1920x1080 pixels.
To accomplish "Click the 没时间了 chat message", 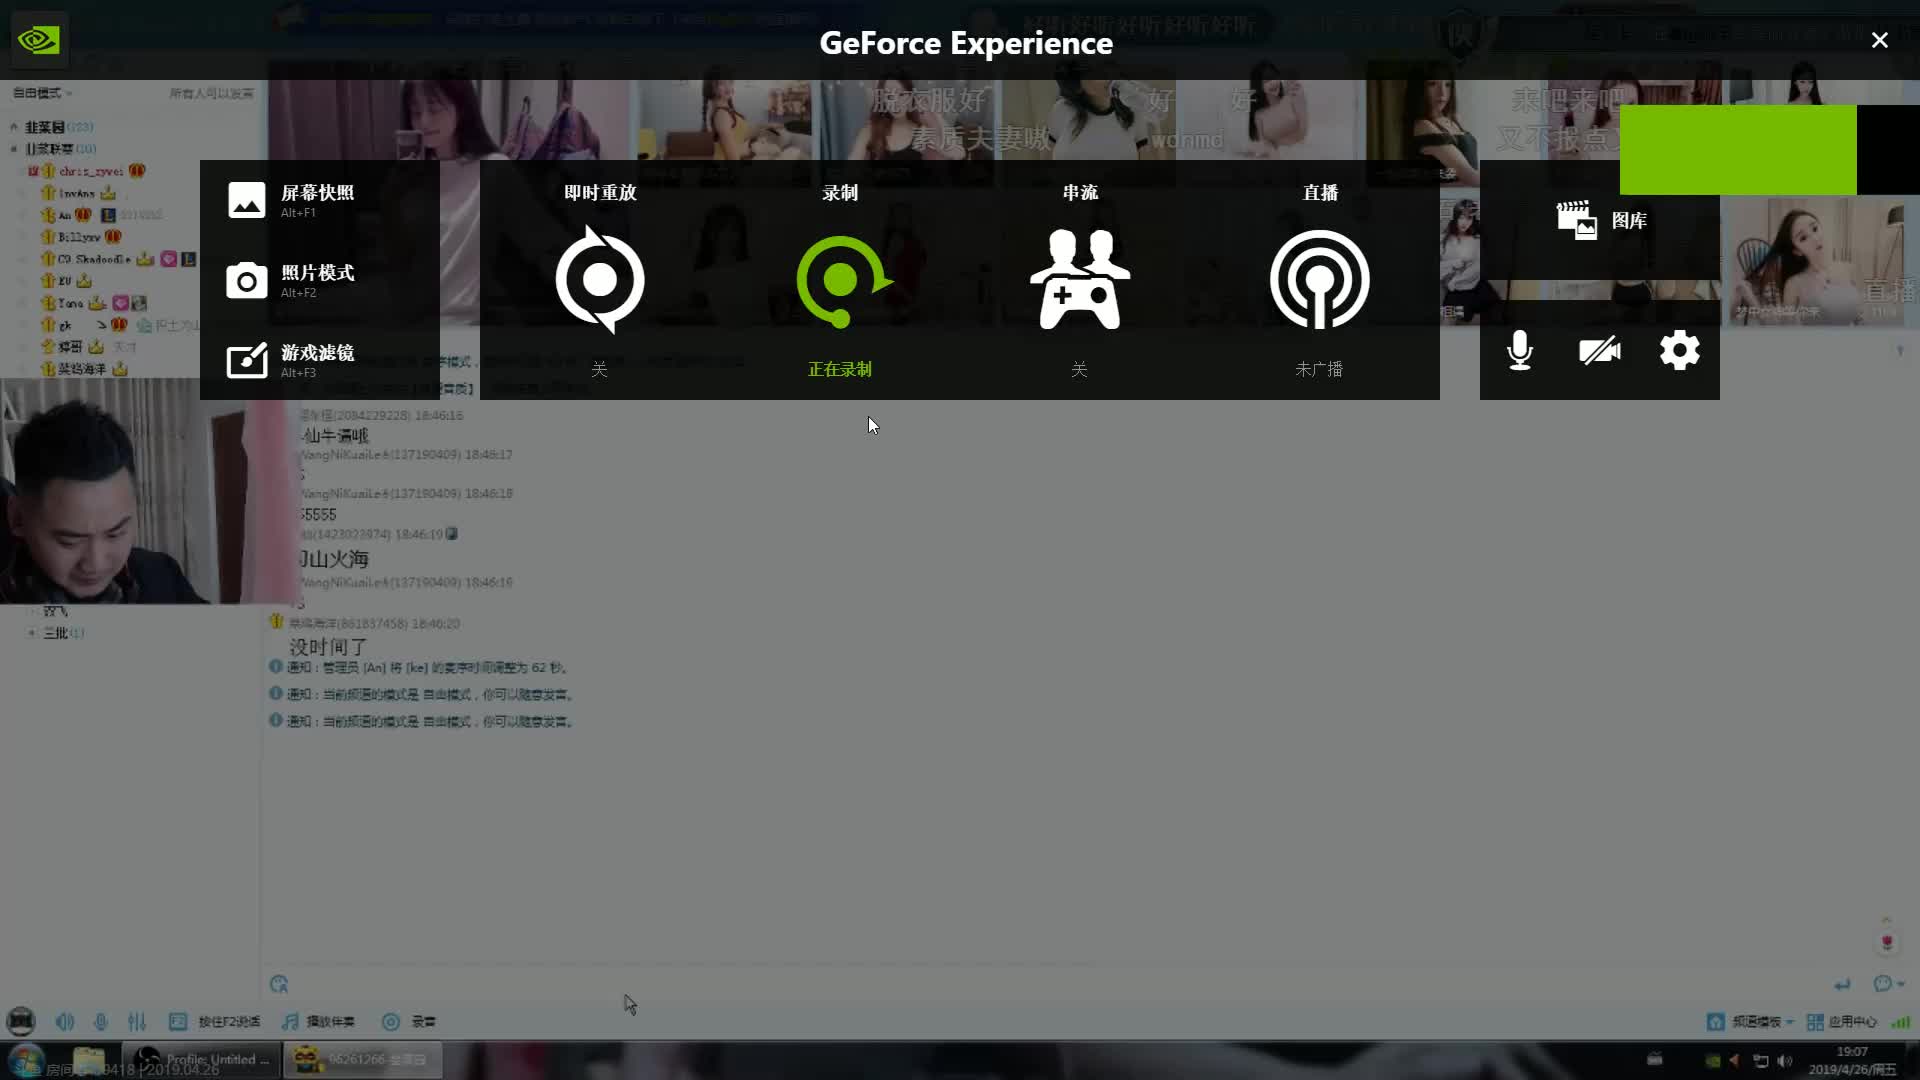I will (329, 647).
